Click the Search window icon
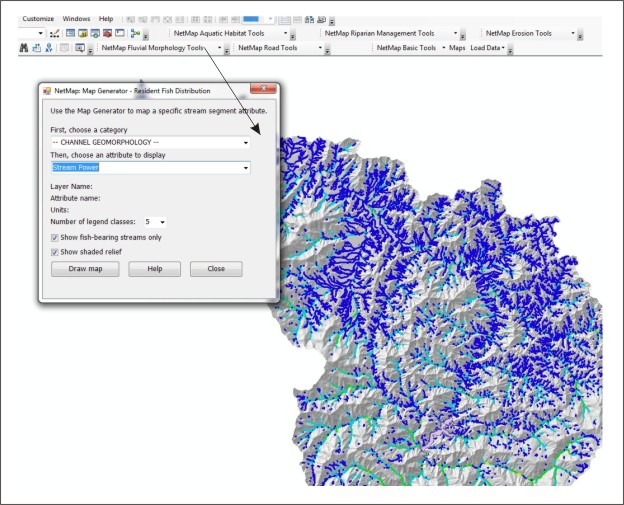624x505 pixels. pos(95,33)
